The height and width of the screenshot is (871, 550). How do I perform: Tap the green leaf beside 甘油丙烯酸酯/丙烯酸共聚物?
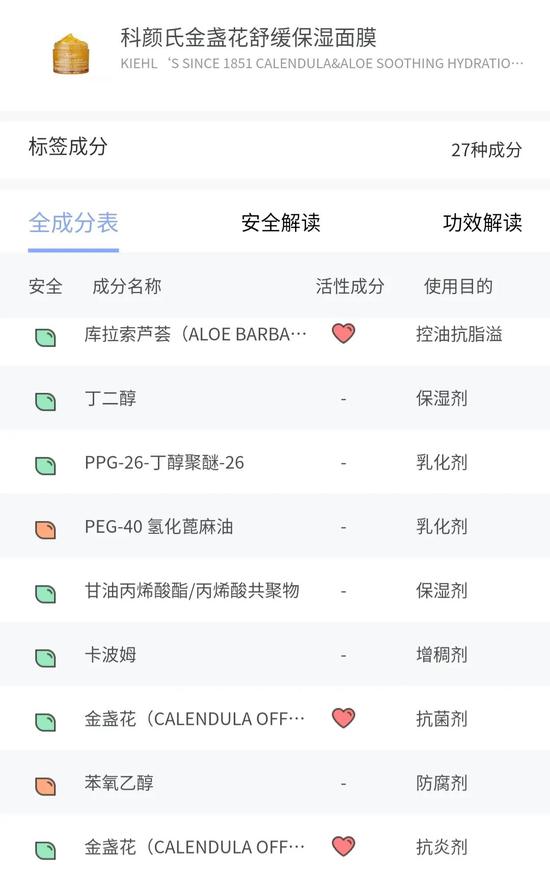coord(45,594)
